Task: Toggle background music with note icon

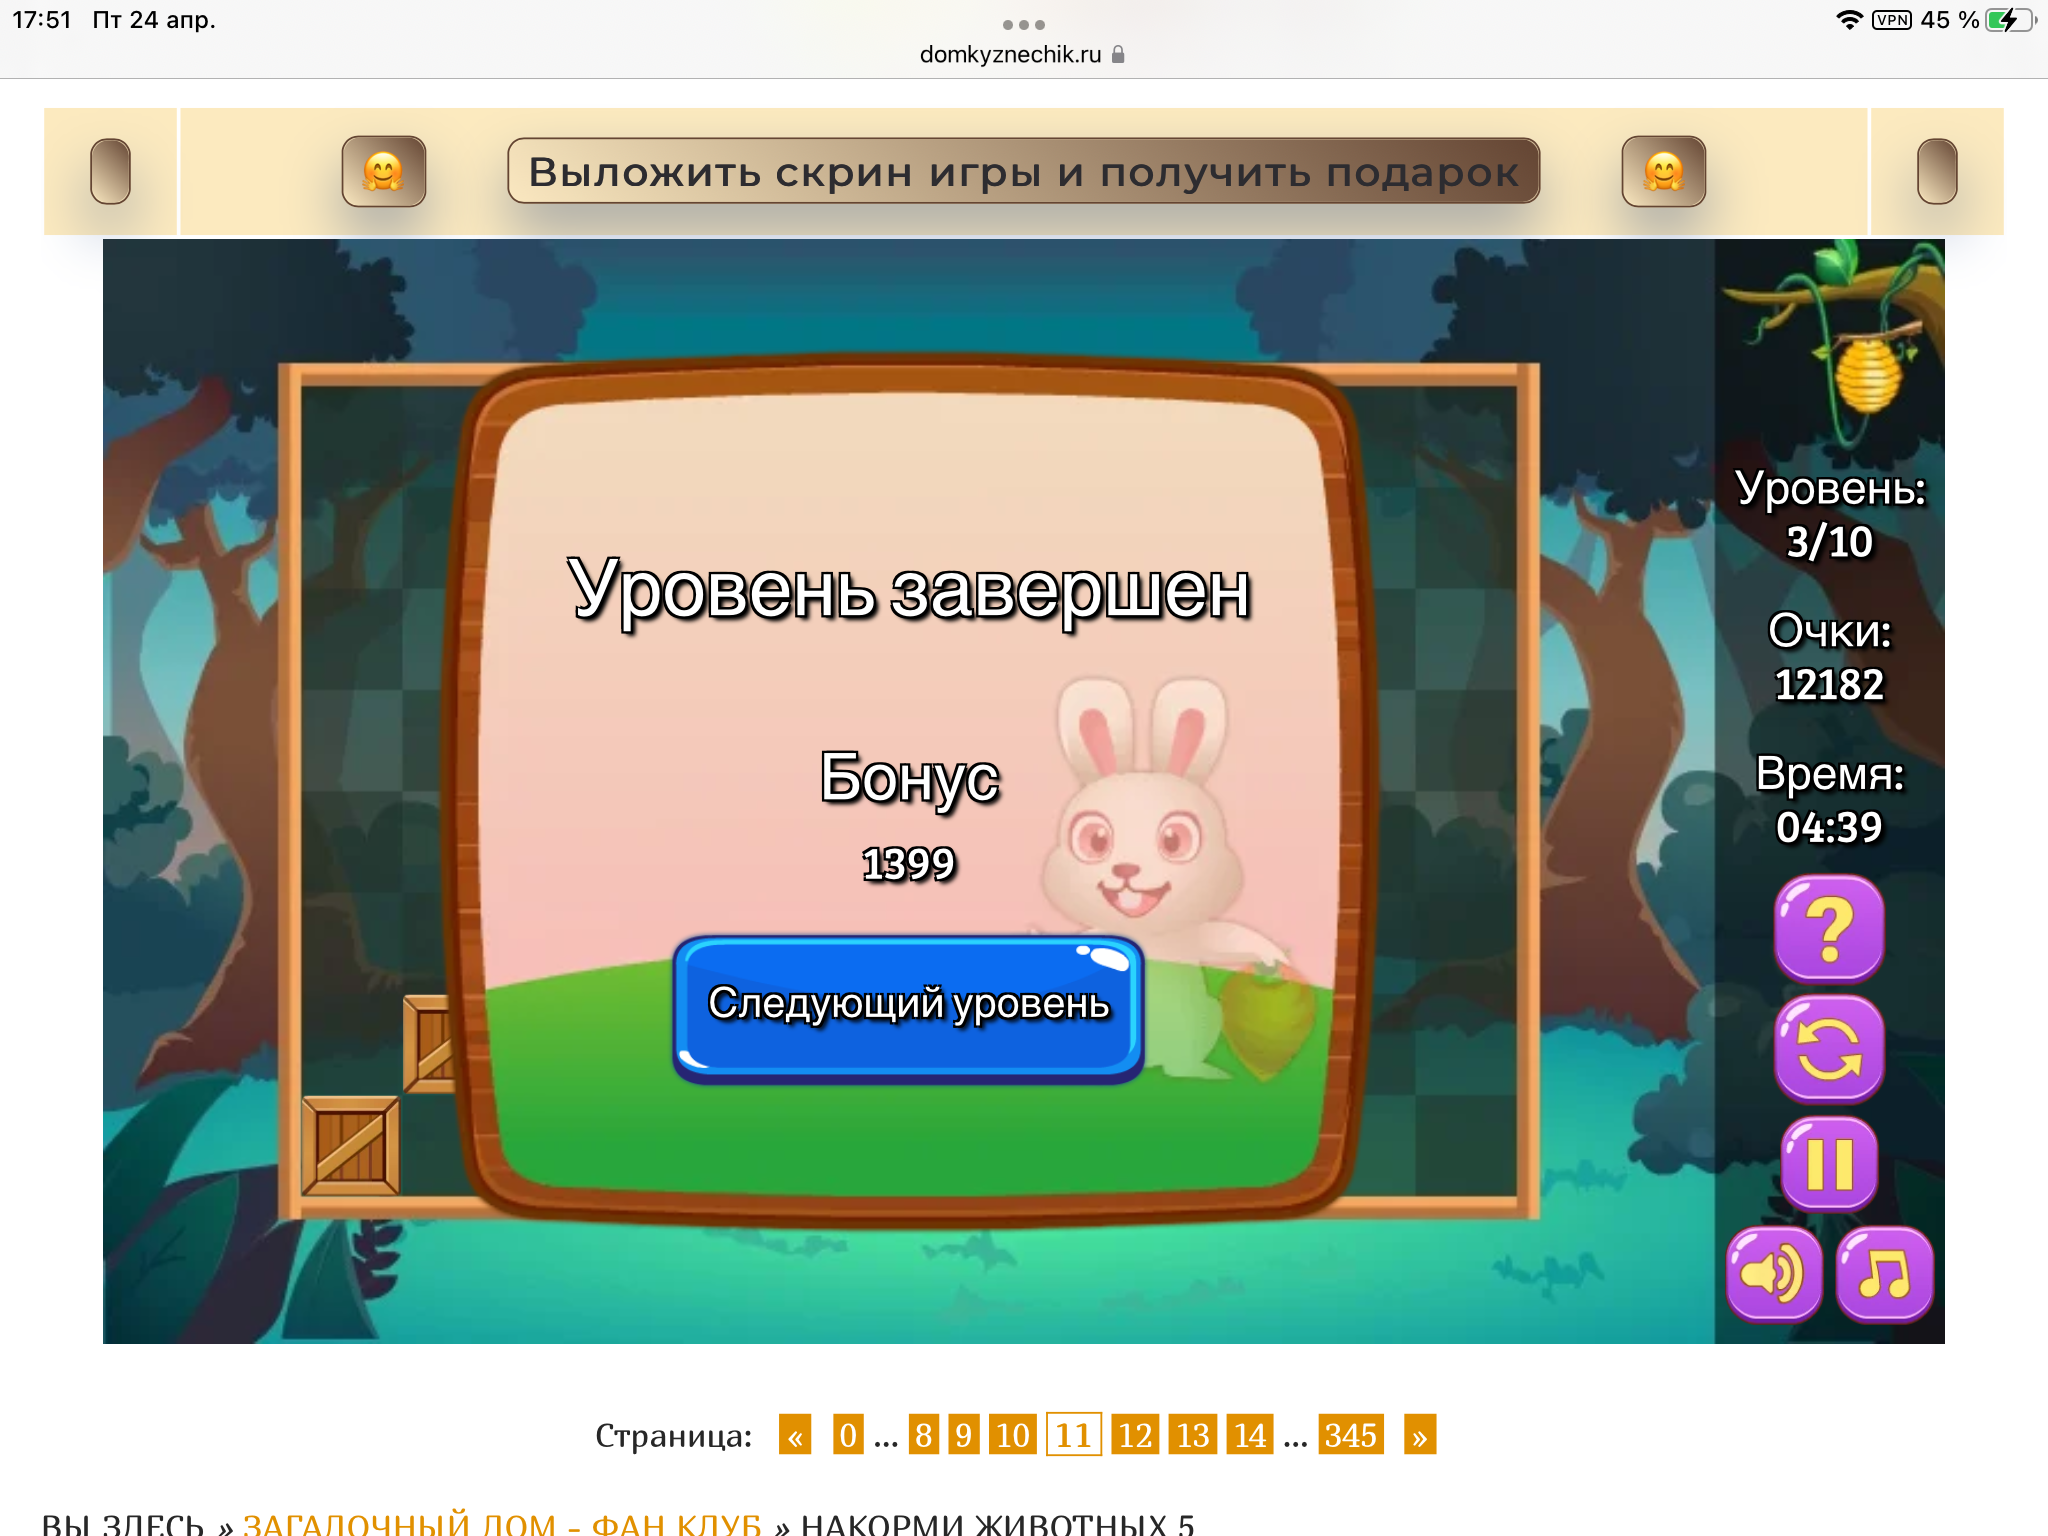Action: [x=1884, y=1274]
